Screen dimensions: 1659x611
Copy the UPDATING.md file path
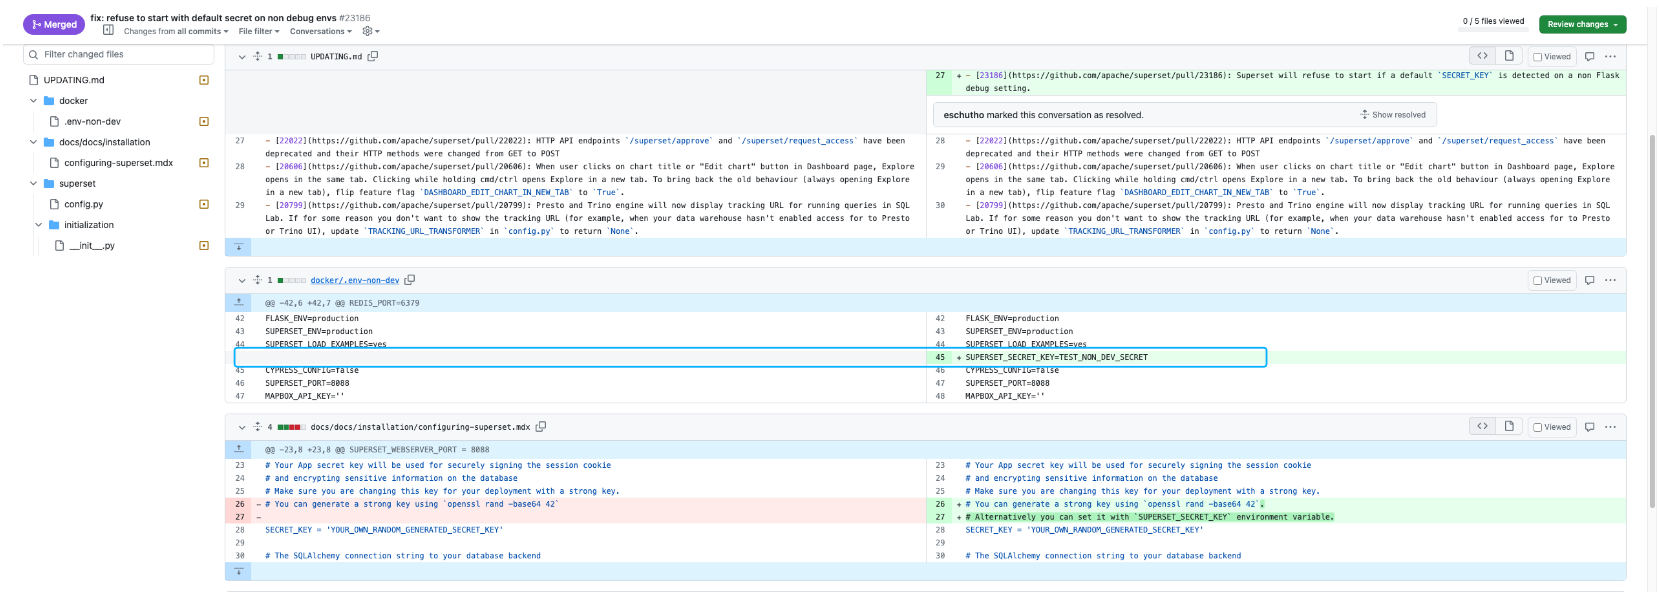coord(373,57)
